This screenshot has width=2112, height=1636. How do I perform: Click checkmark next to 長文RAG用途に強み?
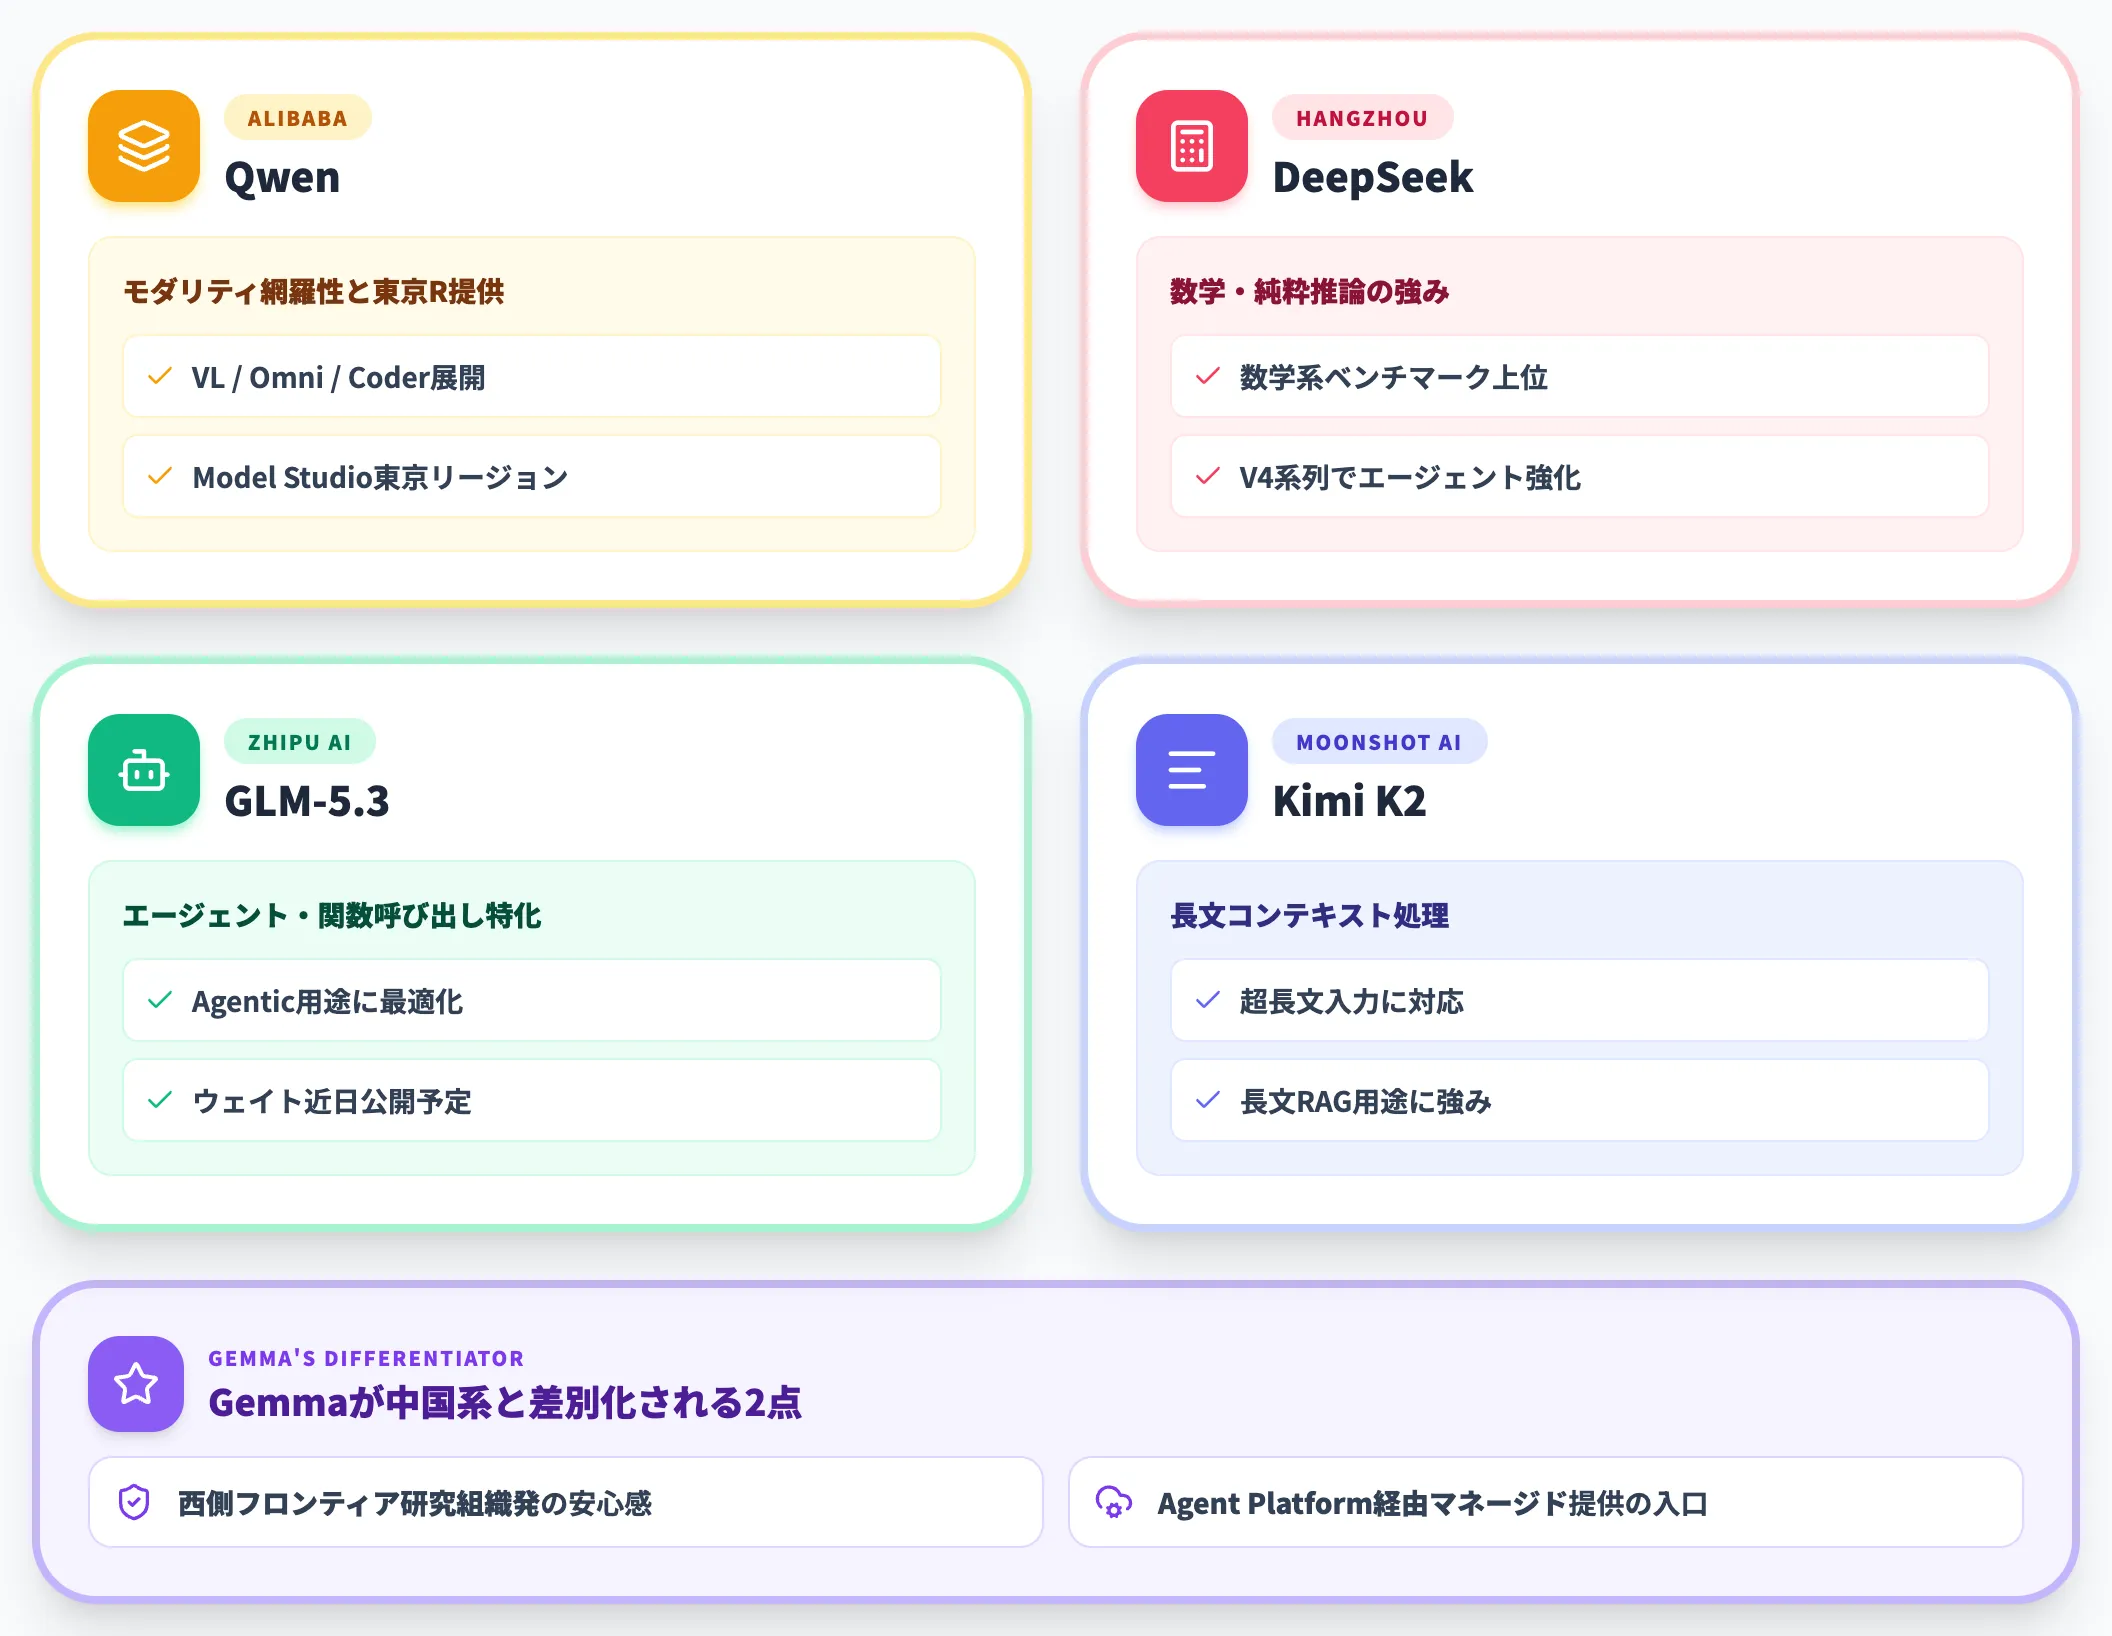[x=1208, y=1101]
